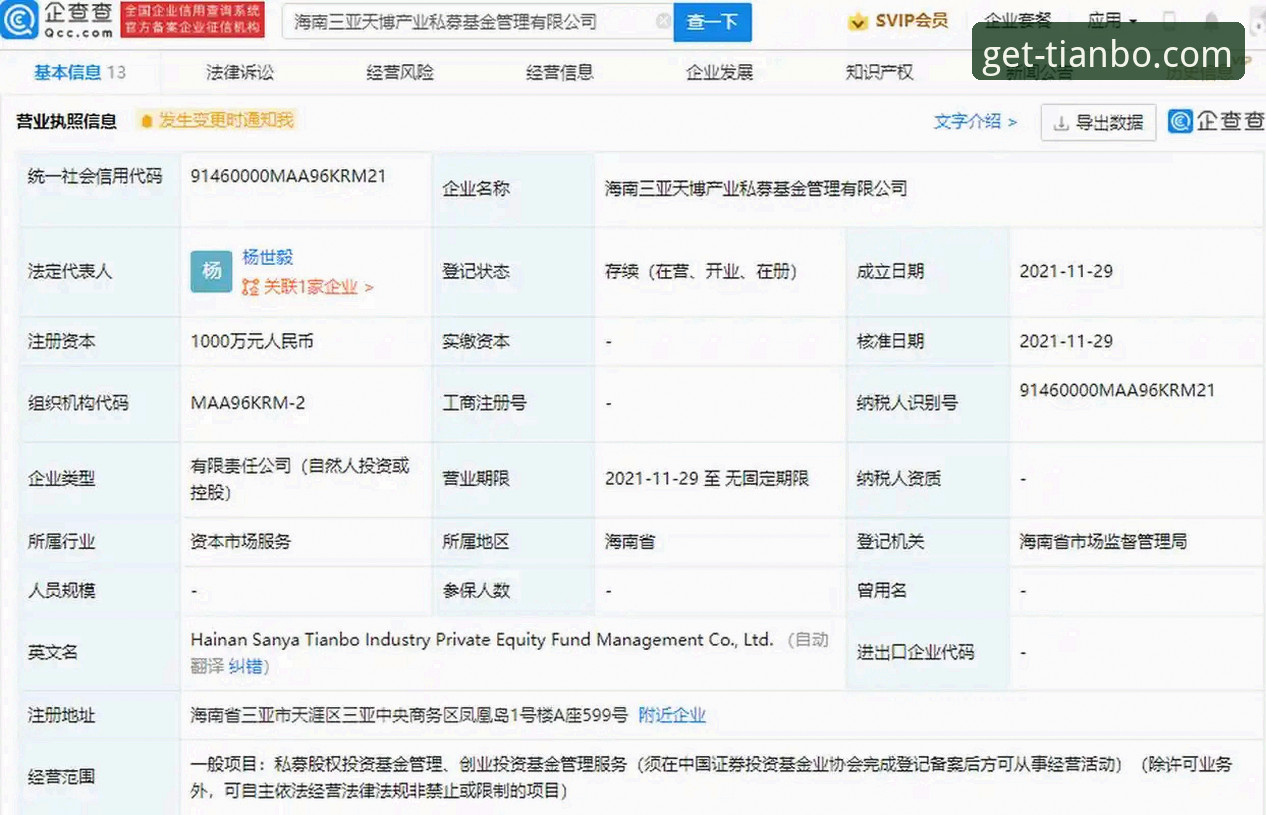Click the 杨 avatar badge of legal representative
Screen dimensions: 1266x815
211,271
